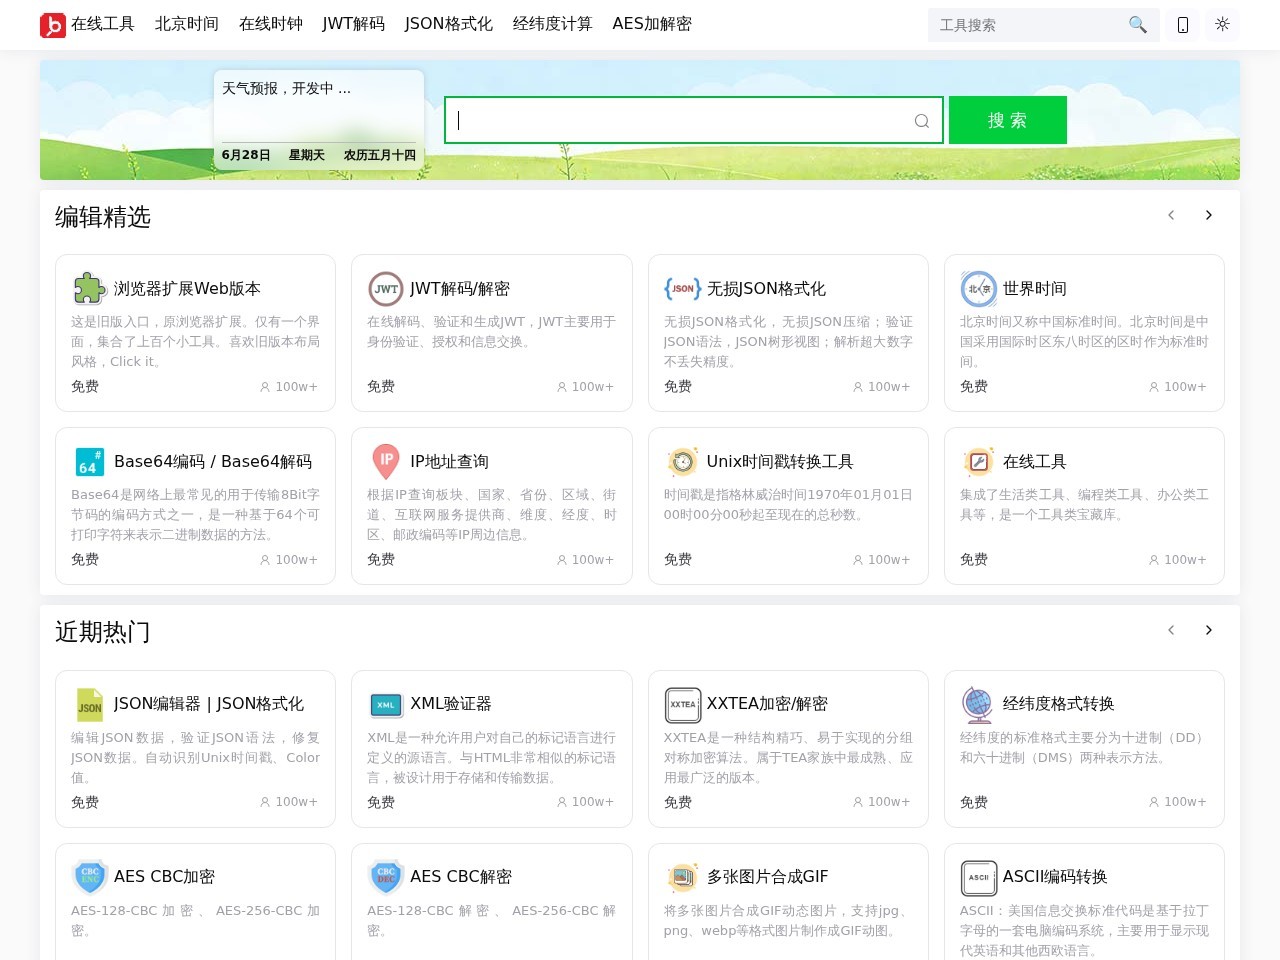
Task: Click the main banner search field
Action: [694, 120]
